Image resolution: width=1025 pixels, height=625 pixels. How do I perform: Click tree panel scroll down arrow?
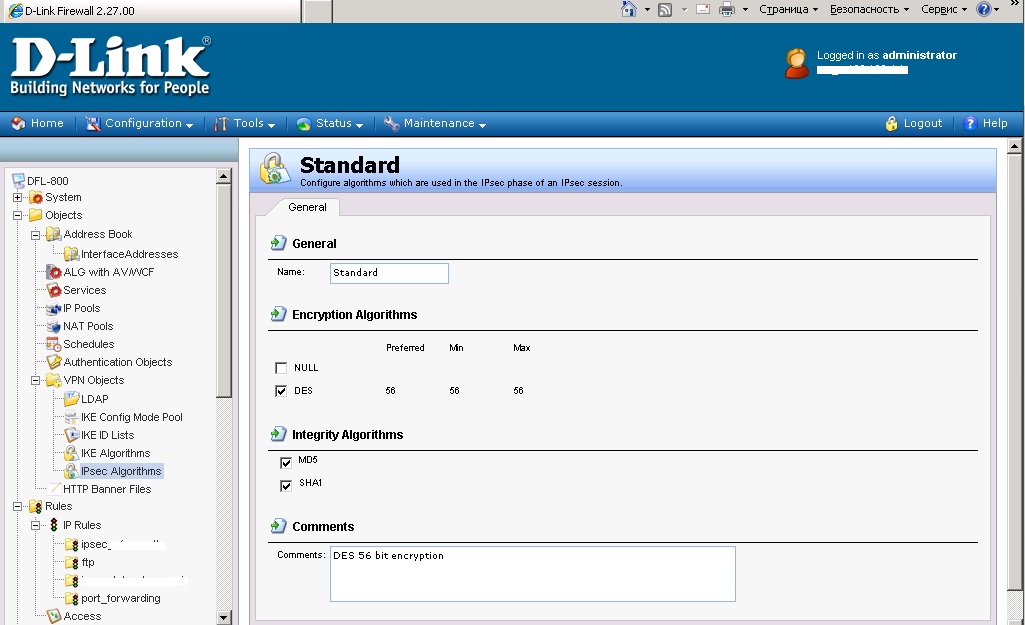224,617
